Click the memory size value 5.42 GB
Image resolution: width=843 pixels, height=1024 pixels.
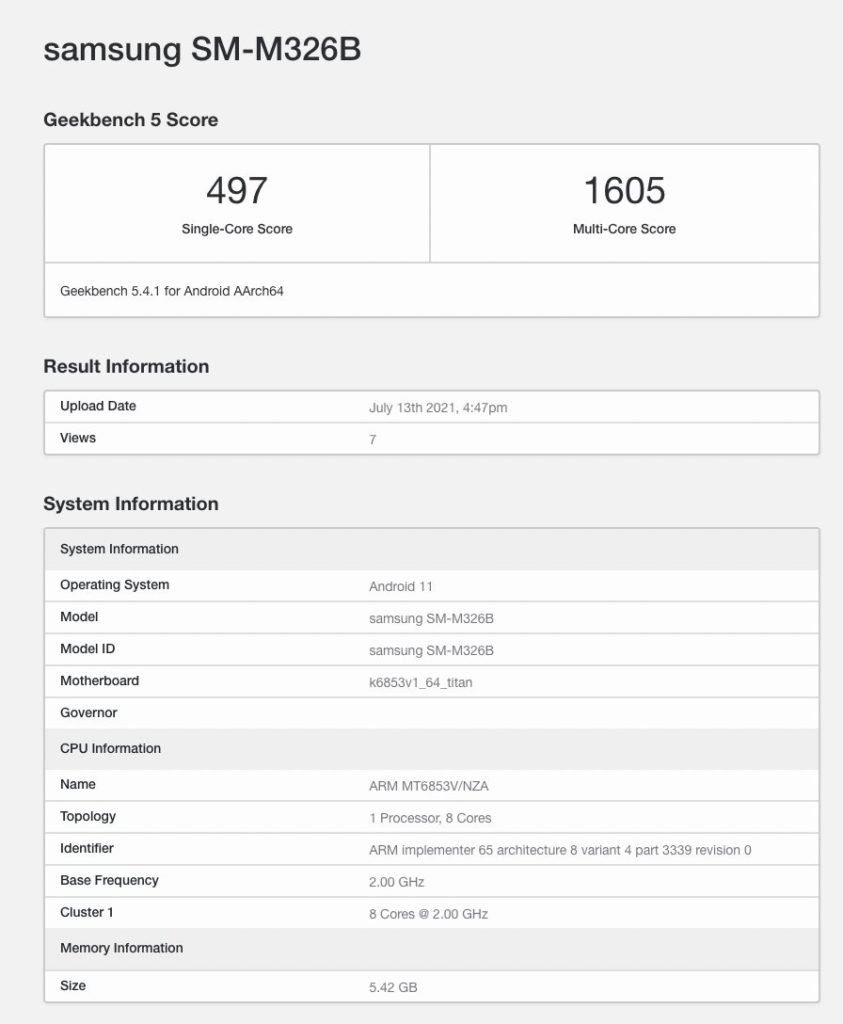coord(393,987)
